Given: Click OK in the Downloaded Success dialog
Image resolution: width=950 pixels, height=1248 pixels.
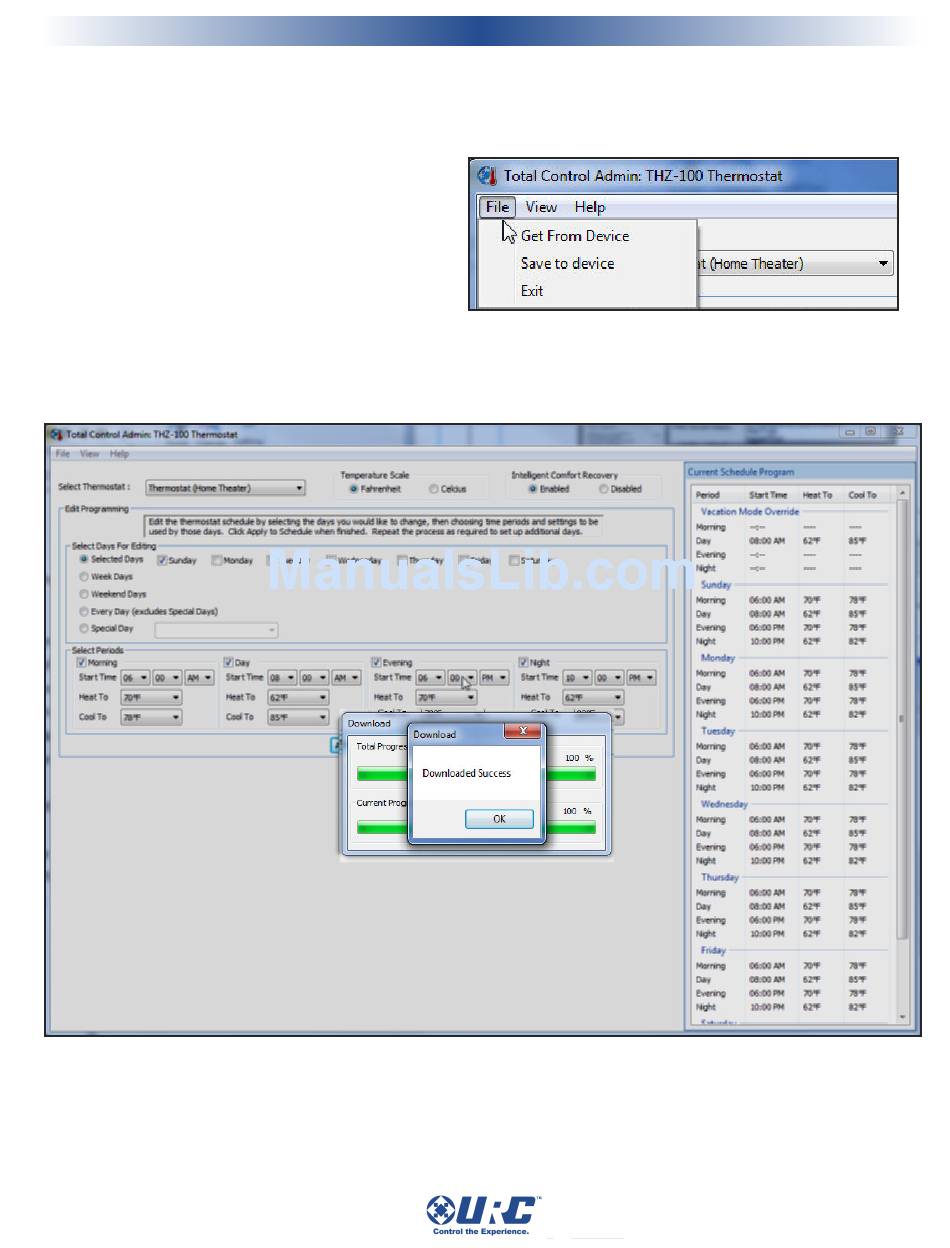Looking at the screenshot, I should pyautogui.click(x=499, y=819).
